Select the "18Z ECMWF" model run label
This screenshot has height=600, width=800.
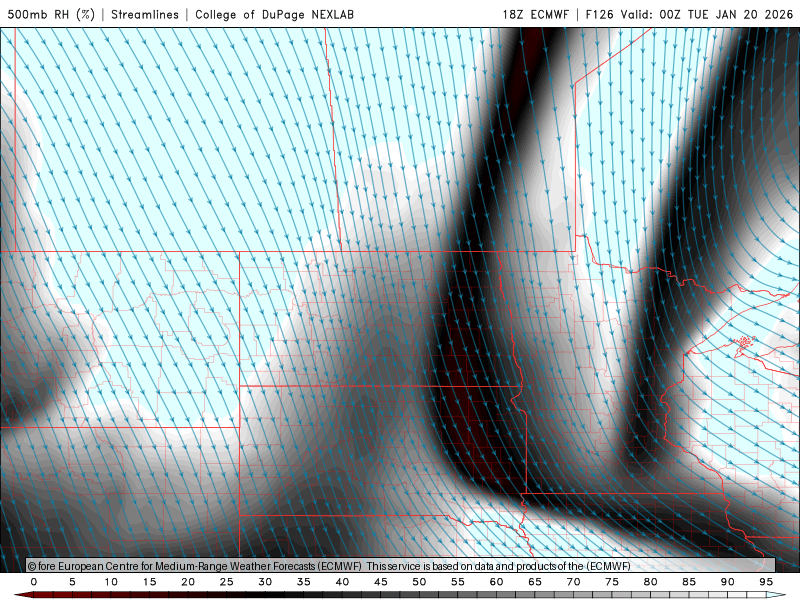tap(535, 14)
